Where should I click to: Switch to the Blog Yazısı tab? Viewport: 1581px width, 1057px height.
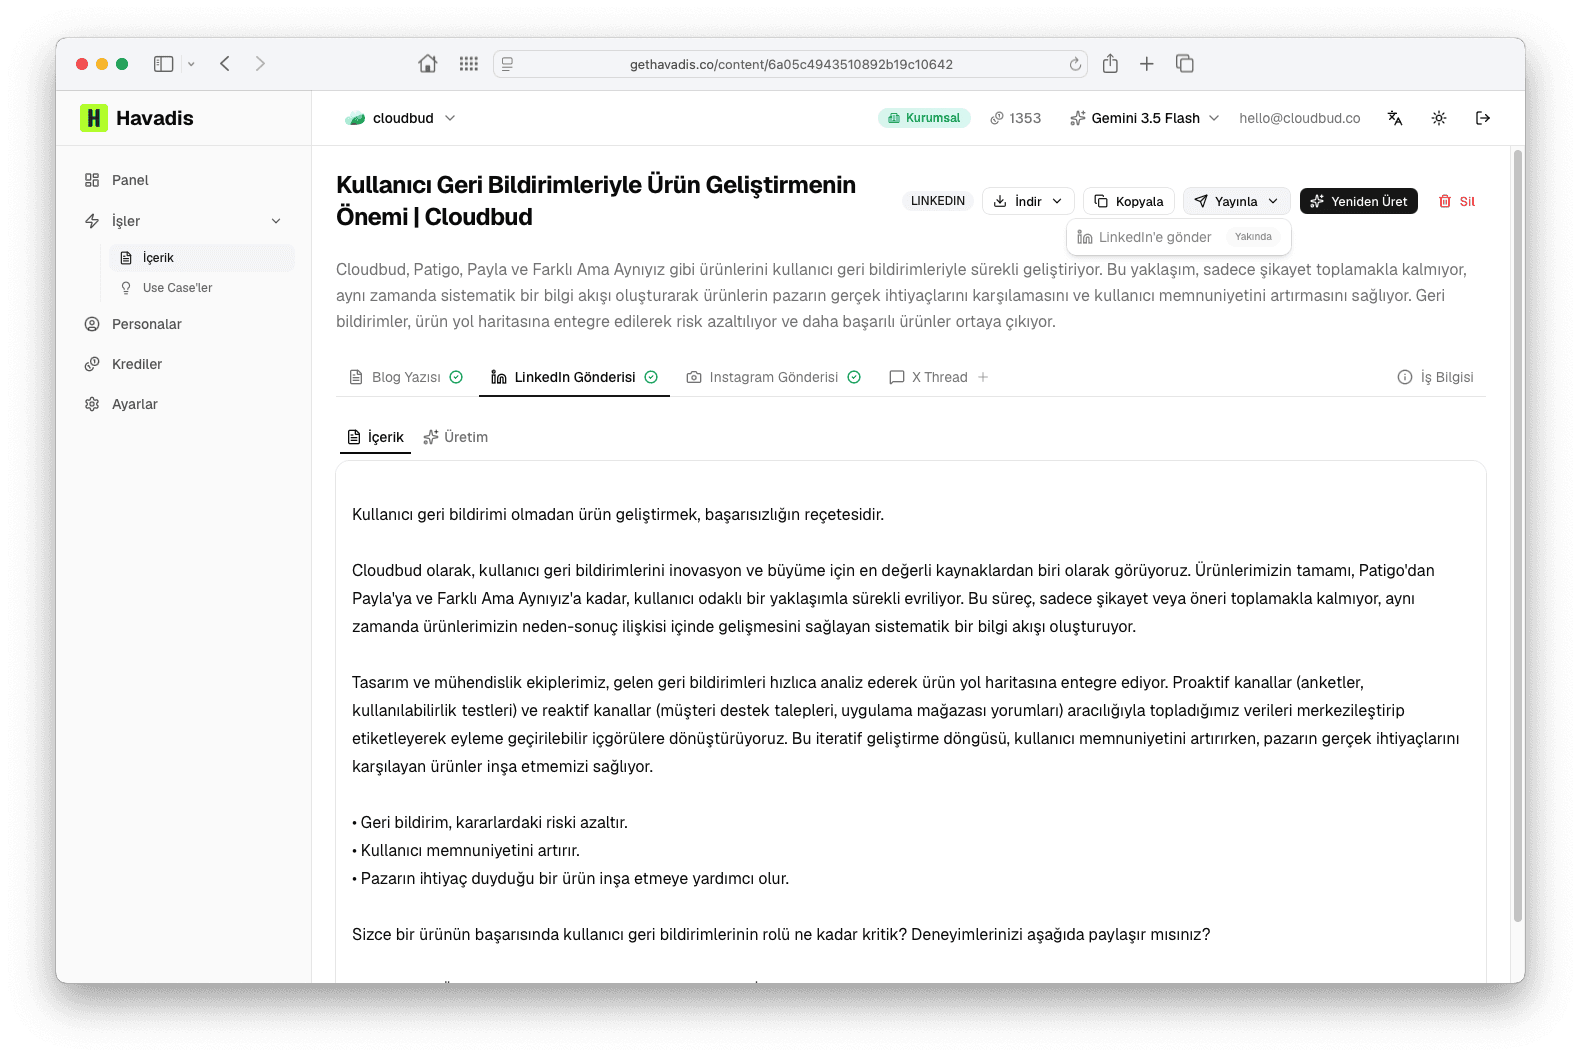pos(406,377)
